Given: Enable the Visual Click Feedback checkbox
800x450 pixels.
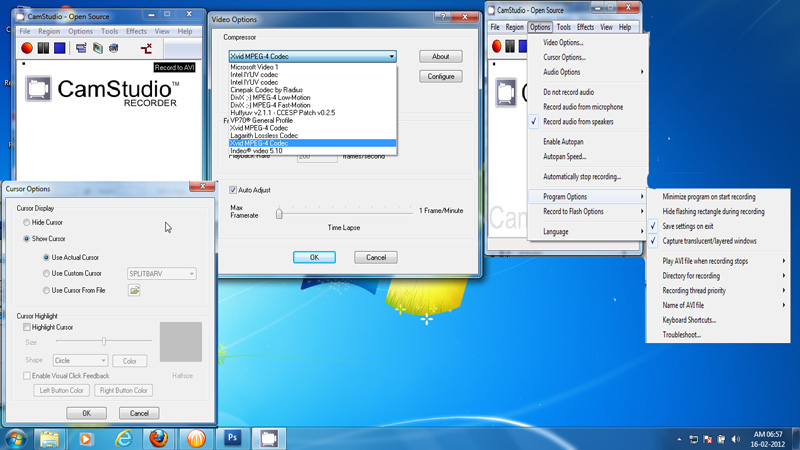Looking at the screenshot, I should click(27, 376).
